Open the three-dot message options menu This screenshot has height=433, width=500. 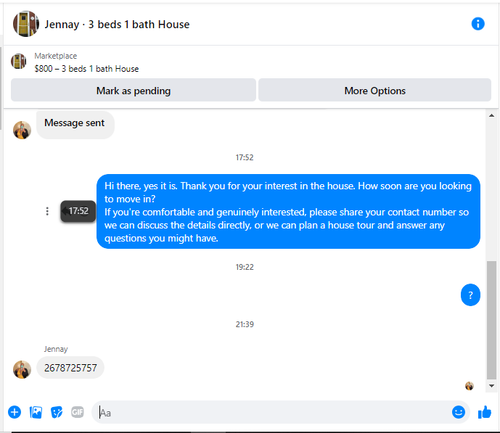pos(47,211)
